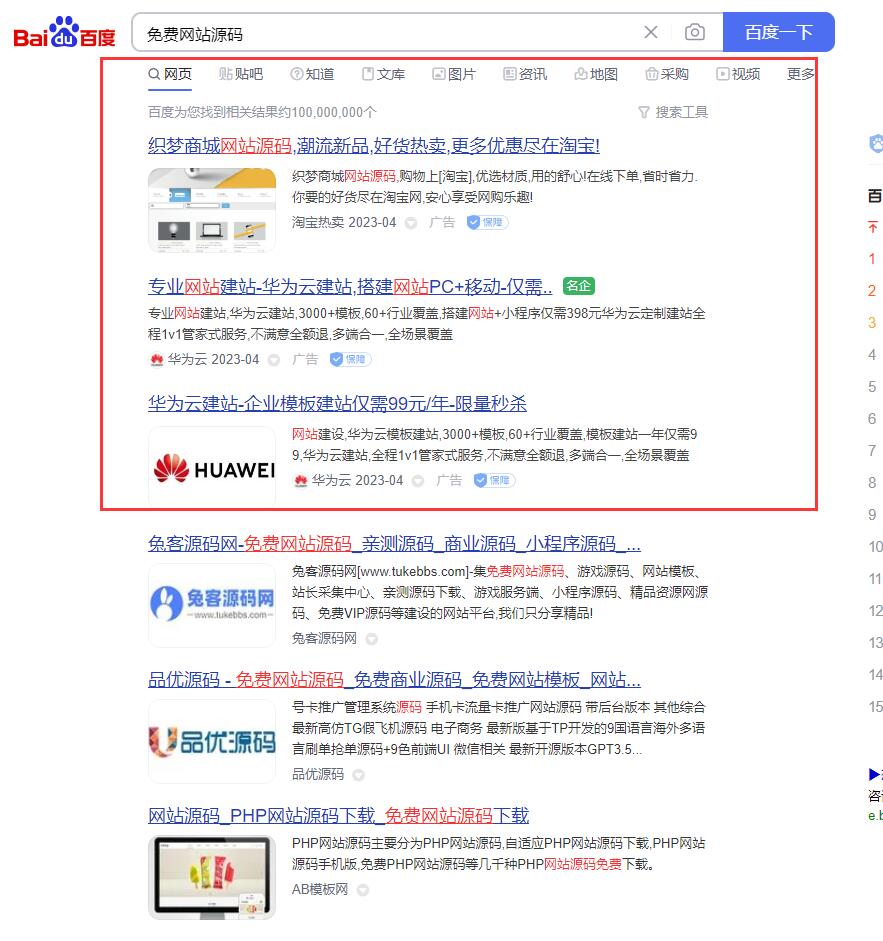Click the Baidu logo

pyautogui.click(x=64, y=32)
